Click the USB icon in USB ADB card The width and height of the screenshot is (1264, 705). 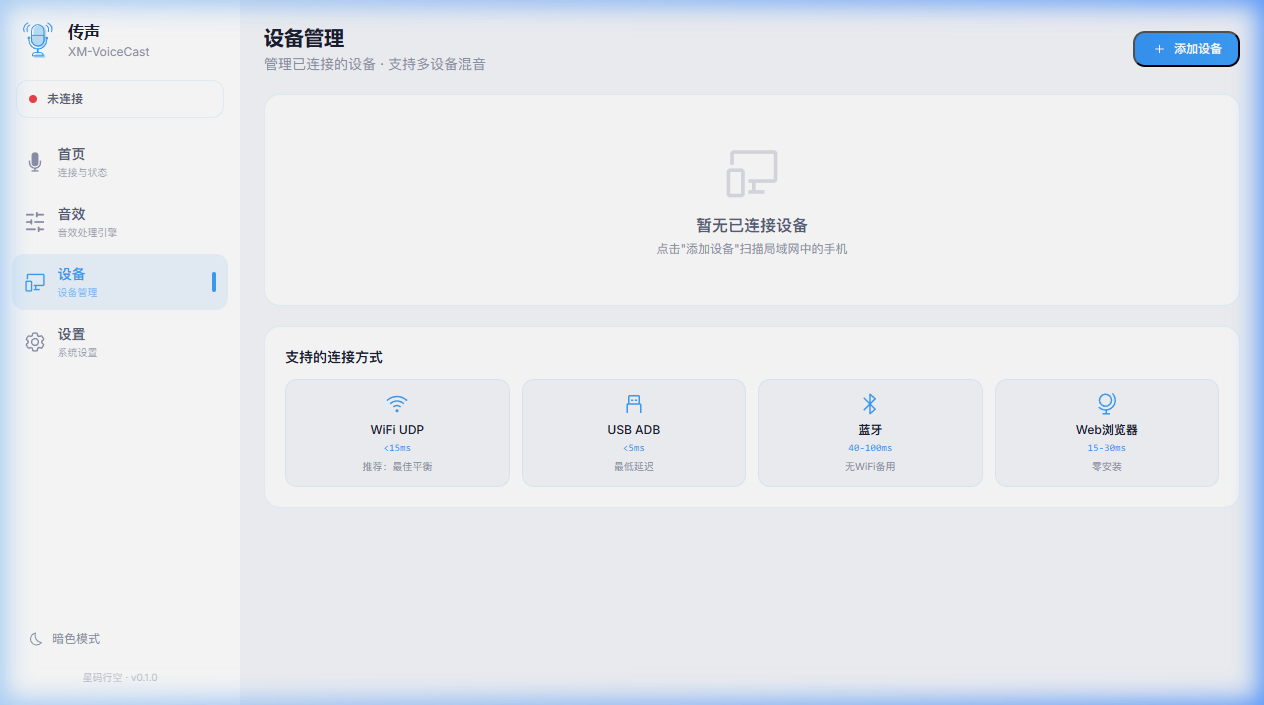coord(633,403)
